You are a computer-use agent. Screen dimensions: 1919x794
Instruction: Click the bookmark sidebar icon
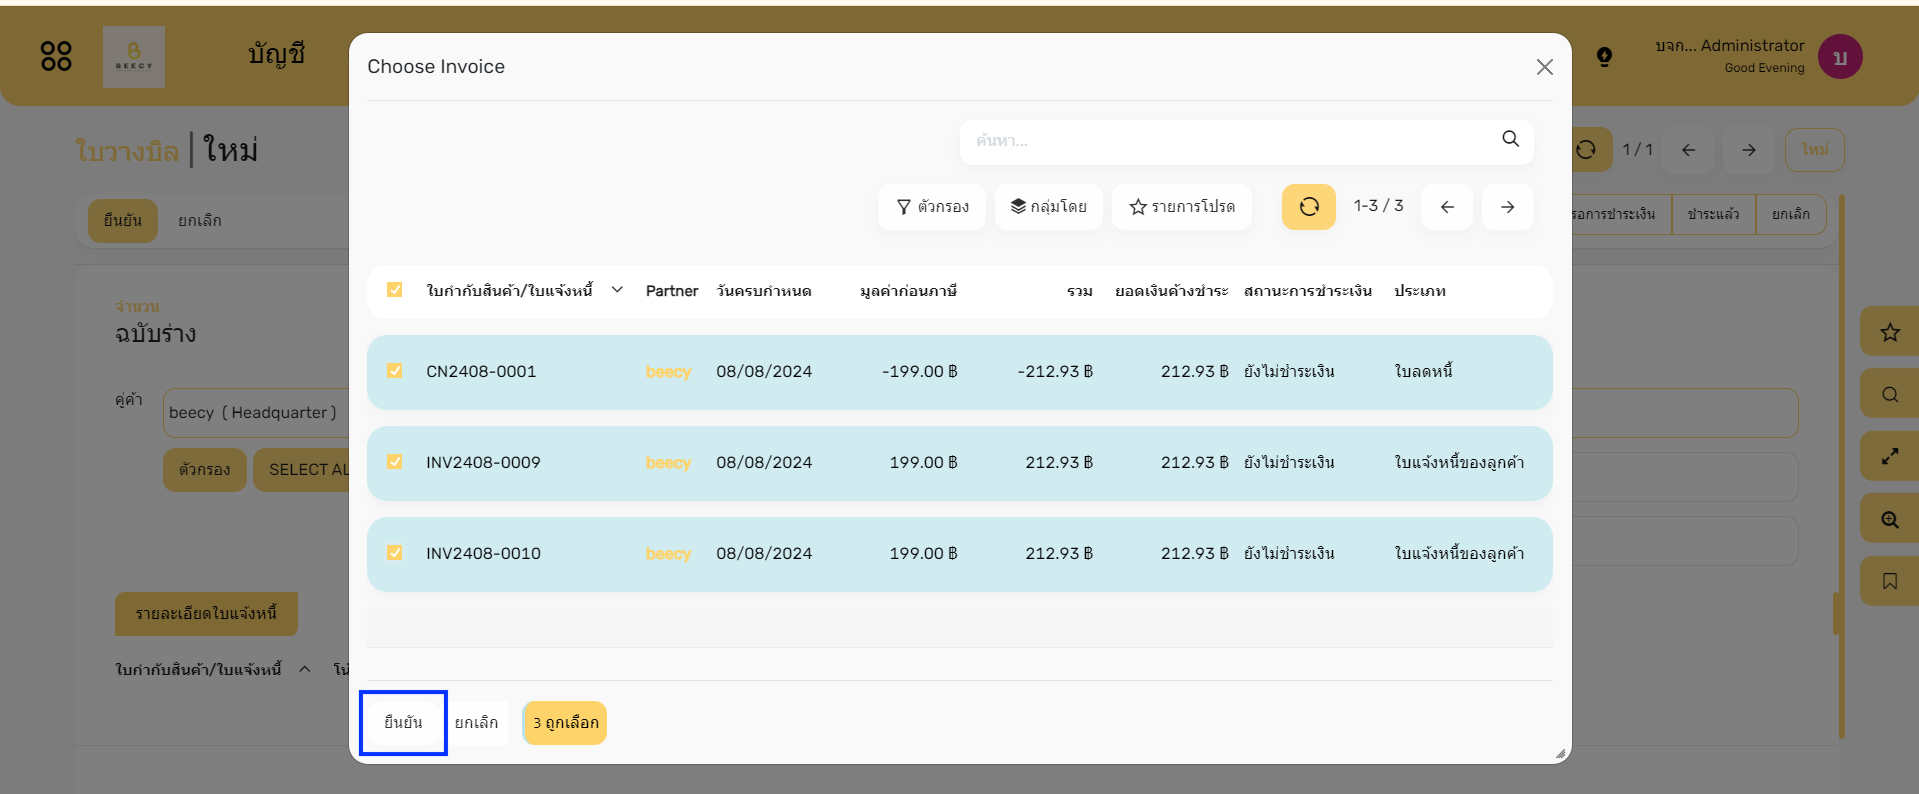tap(1890, 581)
